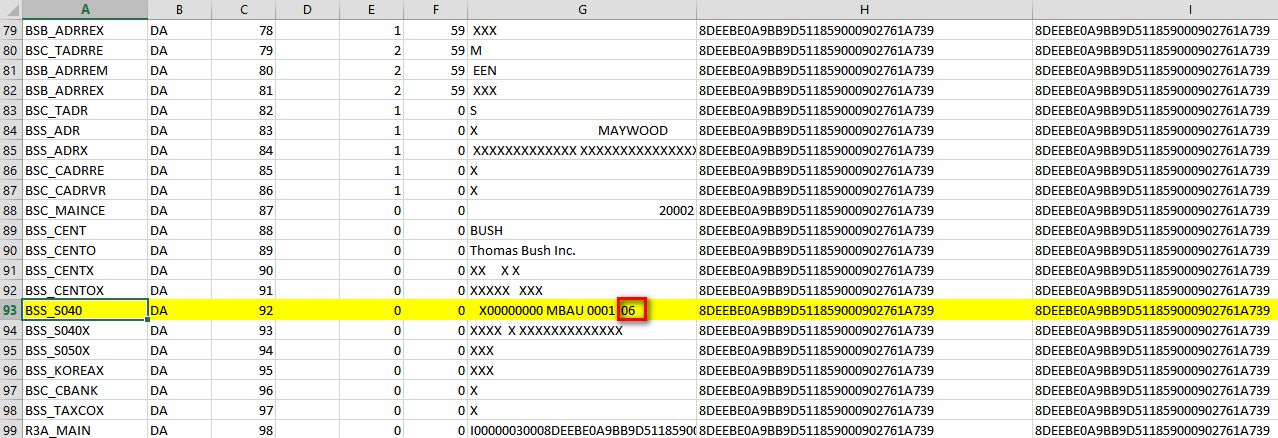The image size is (1278, 438).
Task: Select row 93 header
Action: pyautogui.click(x=11, y=311)
